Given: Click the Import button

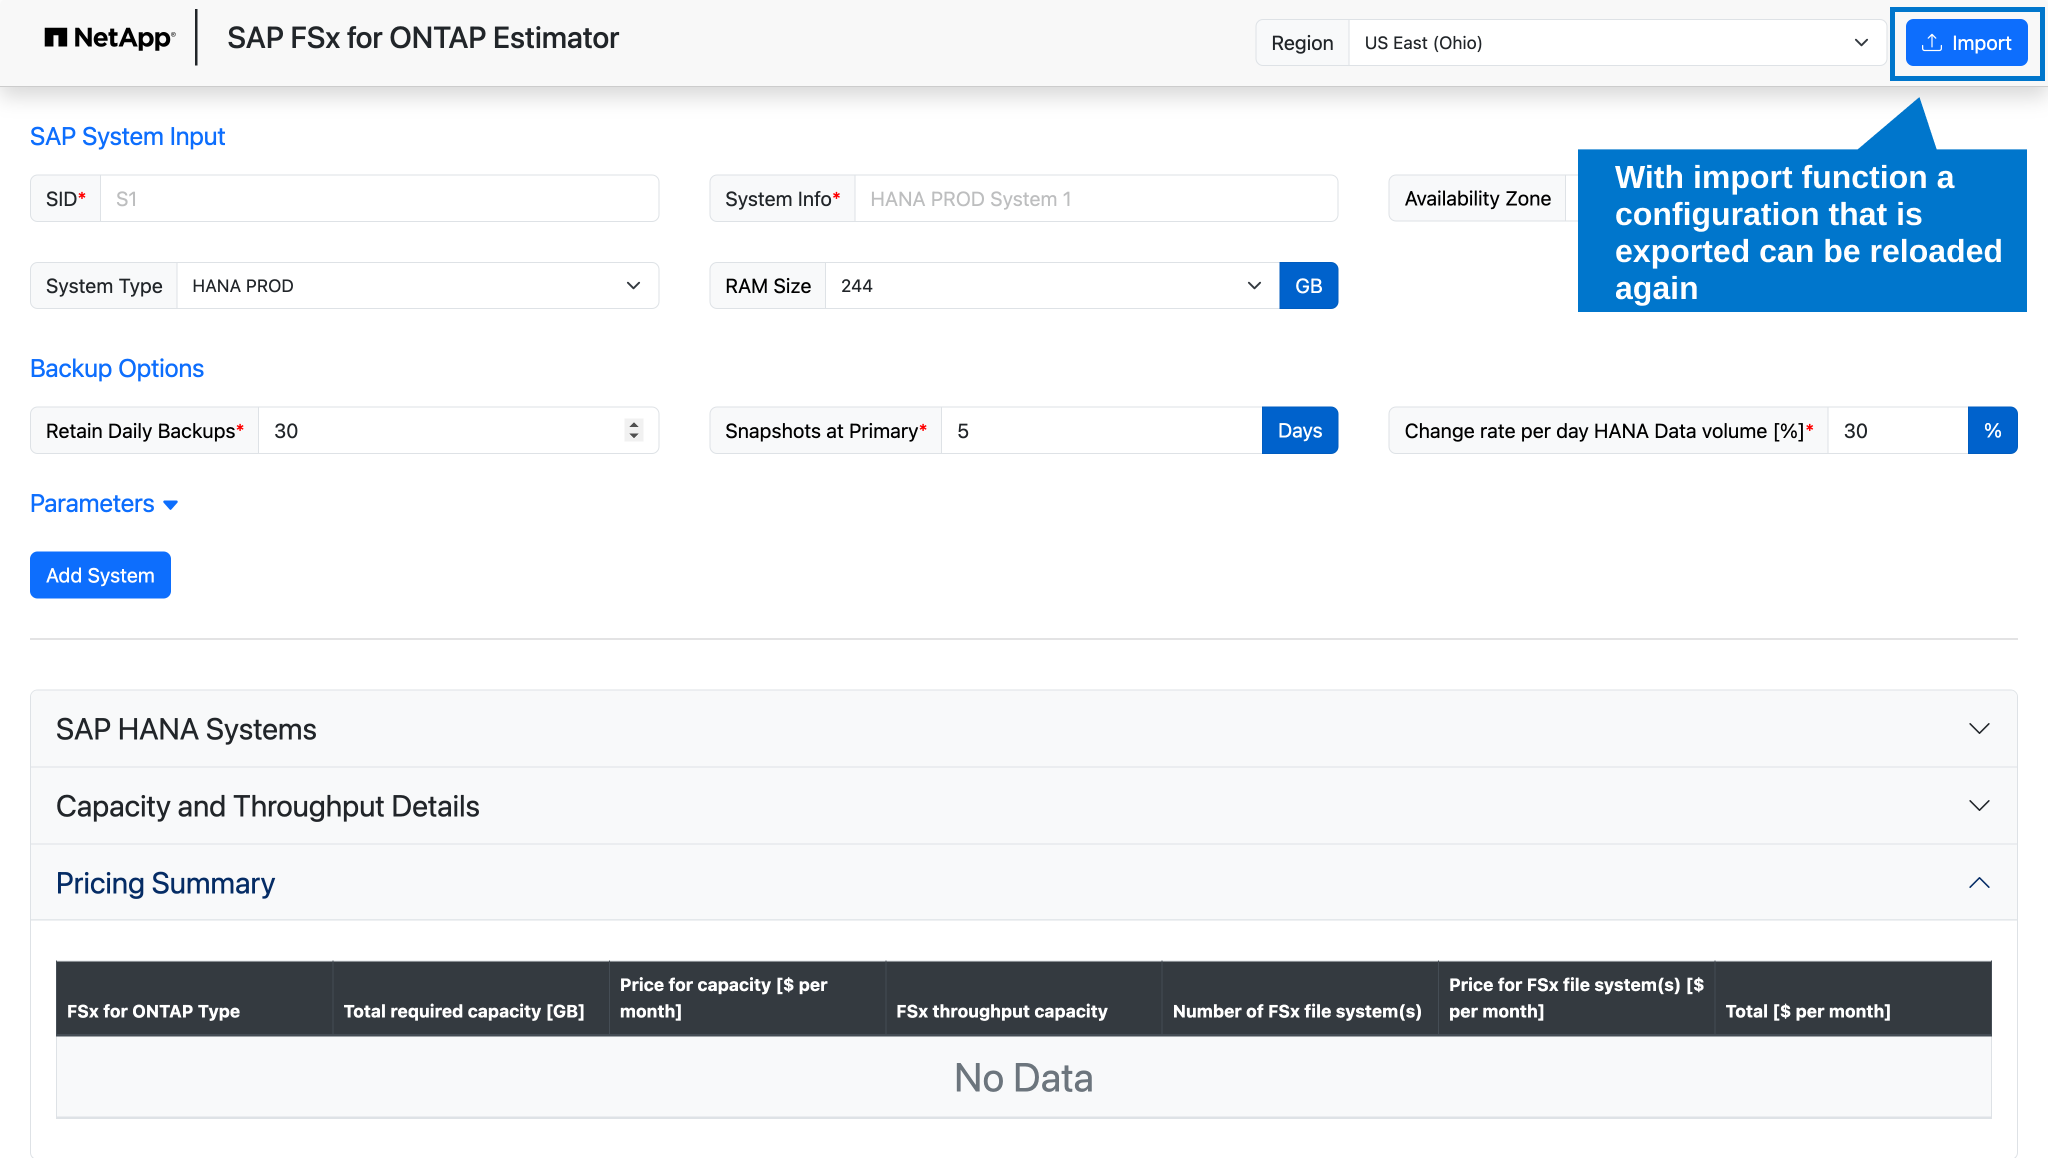Looking at the screenshot, I should (1966, 43).
